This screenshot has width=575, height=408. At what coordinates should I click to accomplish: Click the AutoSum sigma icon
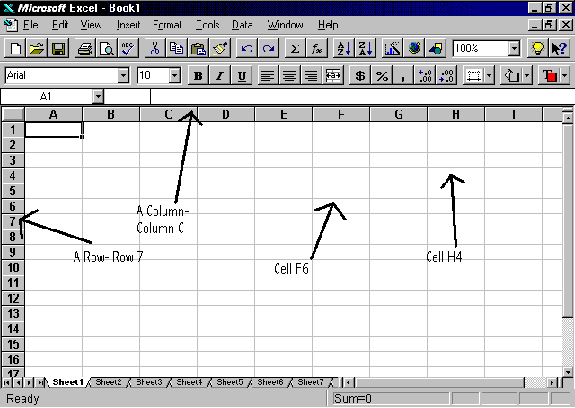pos(294,48)
